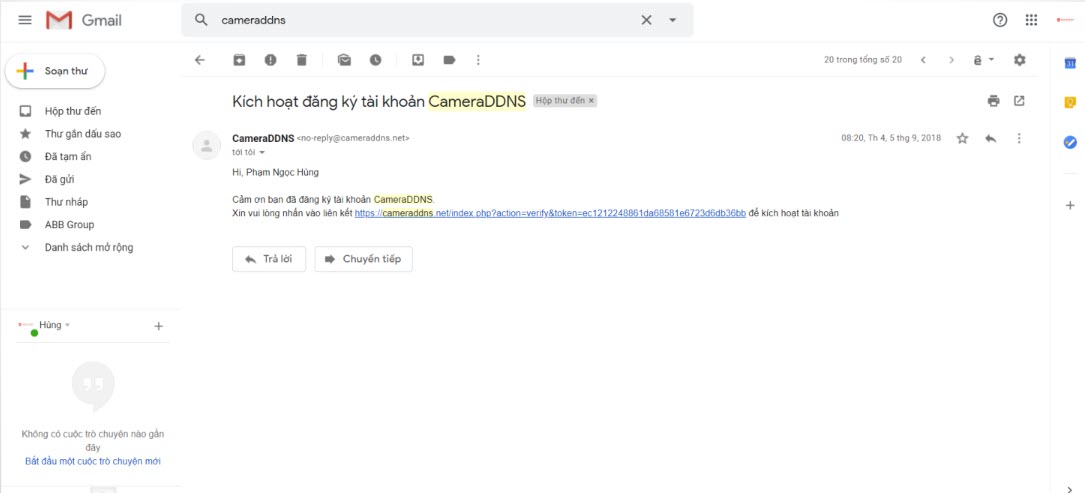Remove the Hộp thư đến label tag

pos(591,101)
